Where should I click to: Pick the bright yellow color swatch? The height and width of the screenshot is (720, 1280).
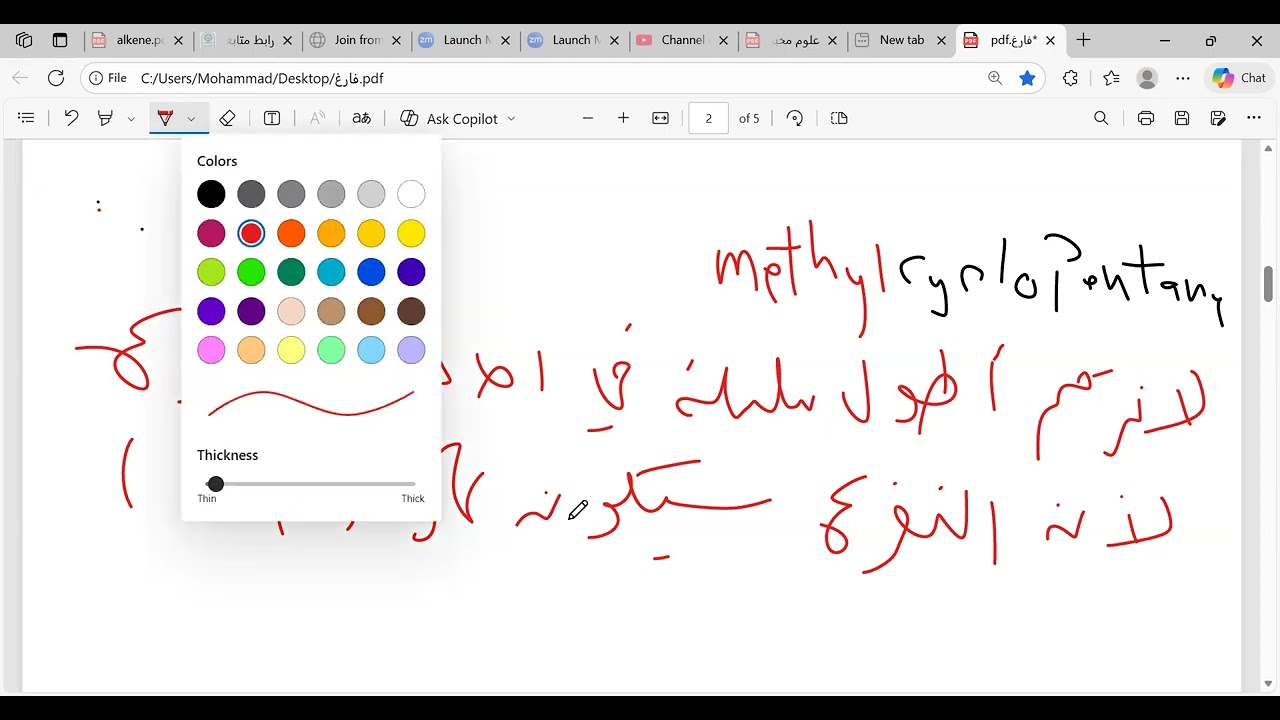(411, 233)
